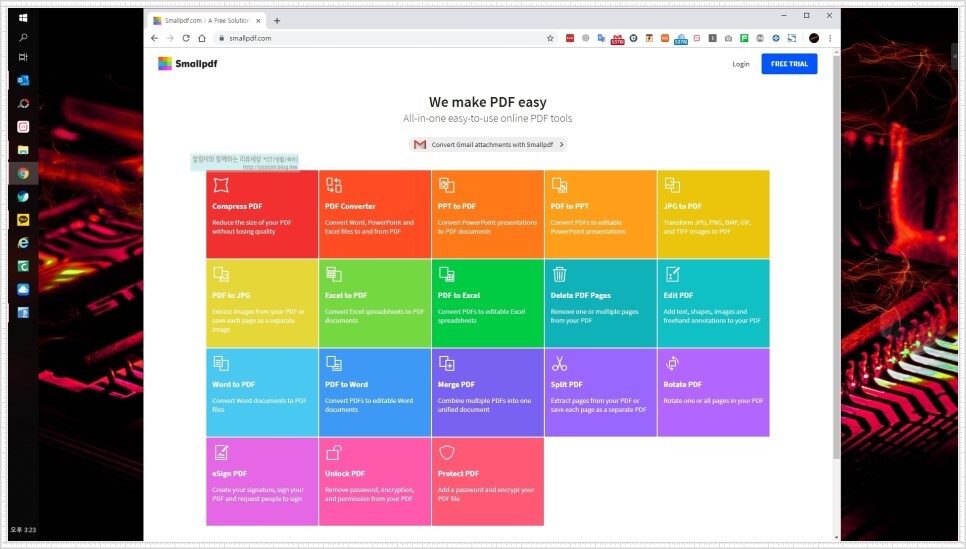
Task: Choose the PDF to JPG icon
Action: (221, 274)
